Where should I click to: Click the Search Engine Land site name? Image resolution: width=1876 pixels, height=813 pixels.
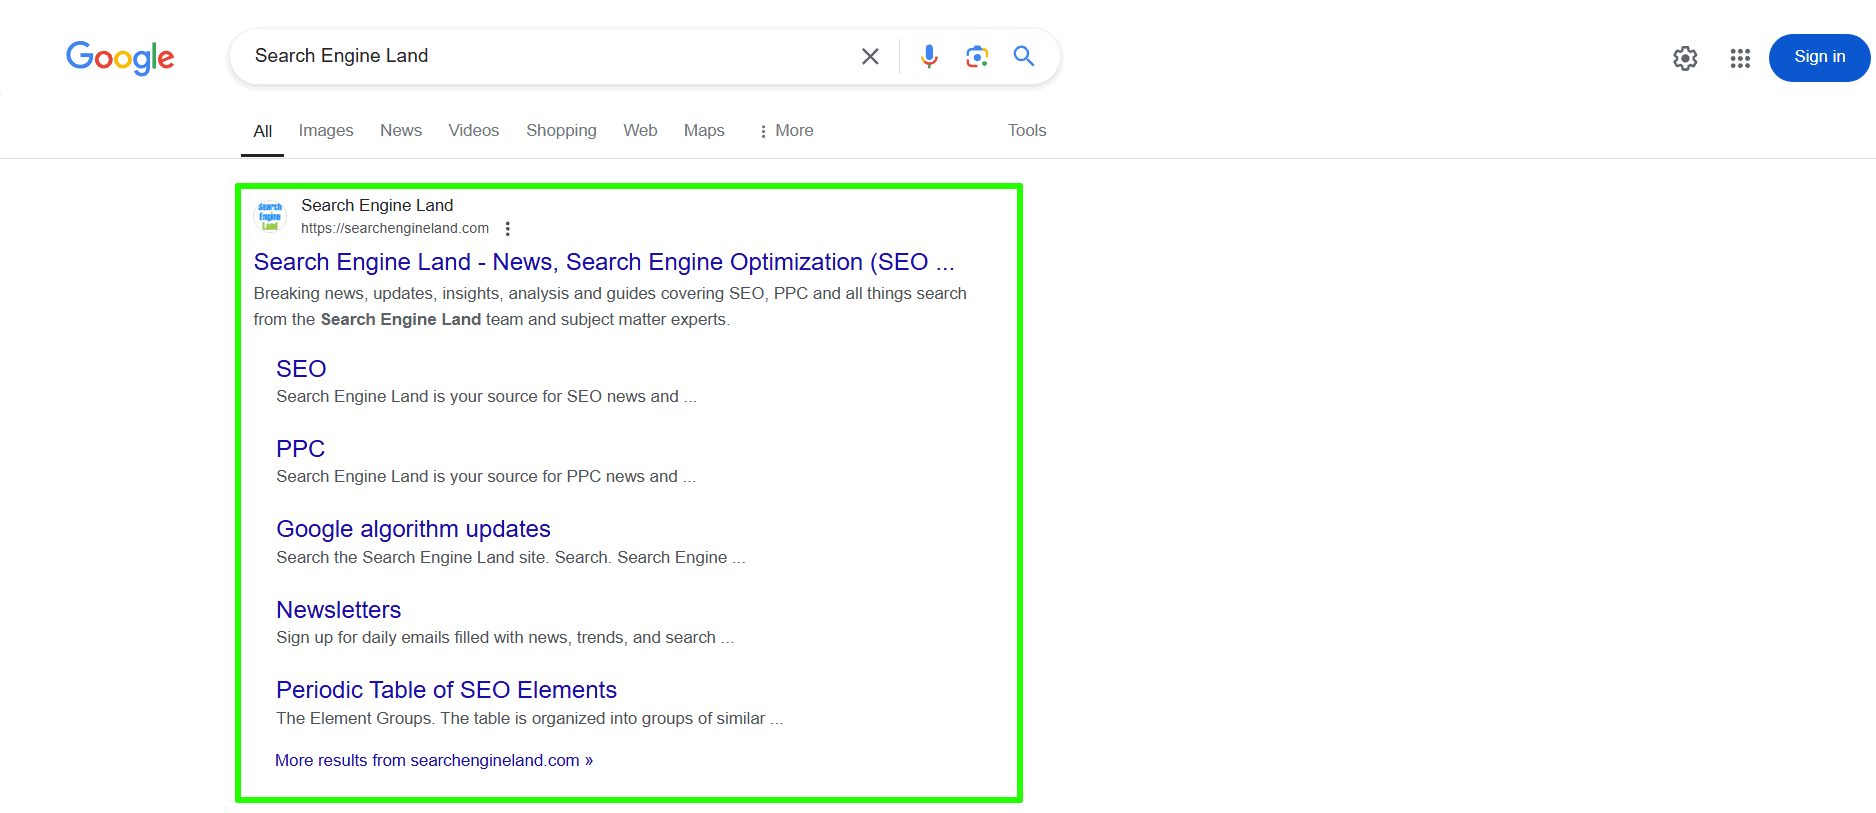point(377,205)
